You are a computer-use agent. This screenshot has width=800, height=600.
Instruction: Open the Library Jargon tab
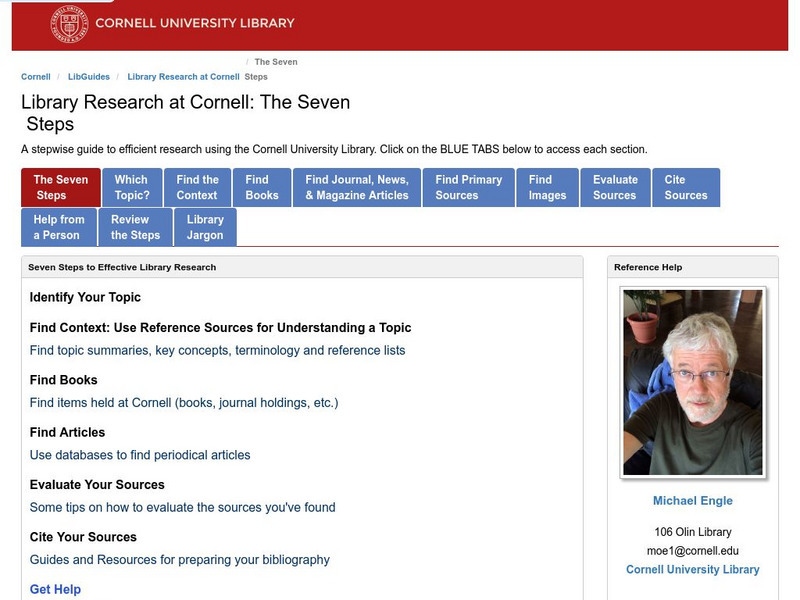pos(207,227)
